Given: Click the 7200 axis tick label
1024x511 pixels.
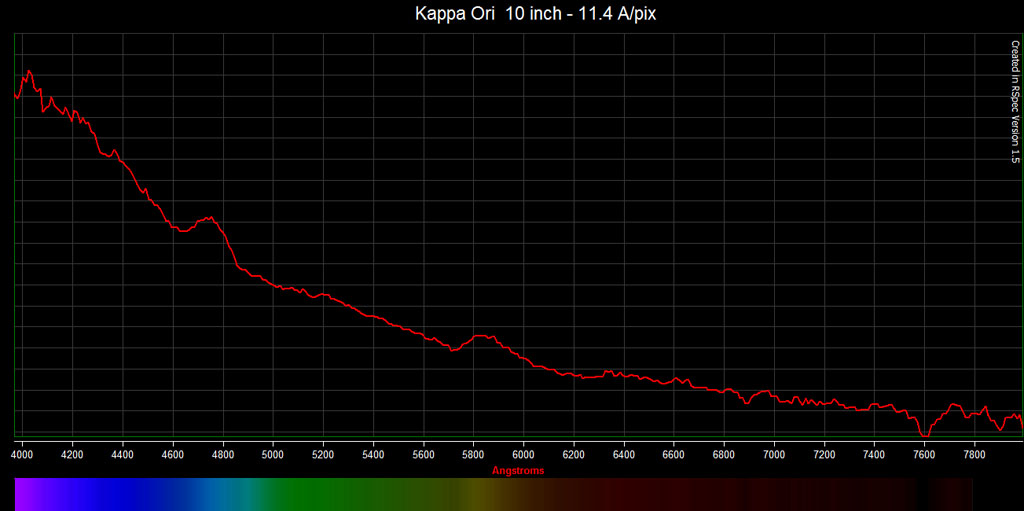Looking at the screenshot, I should pos(824,454).
